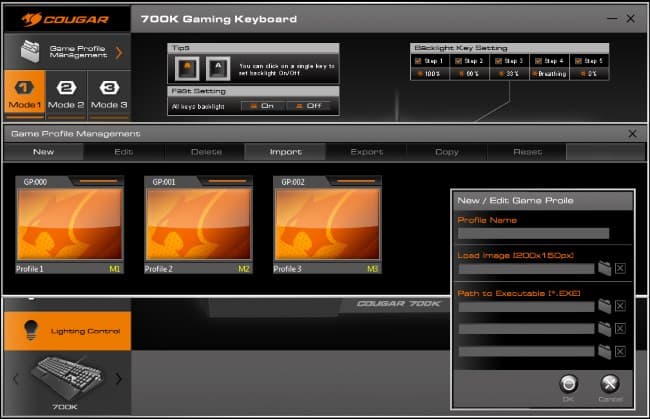Browse folder for Load Image

tap(604, 268)
